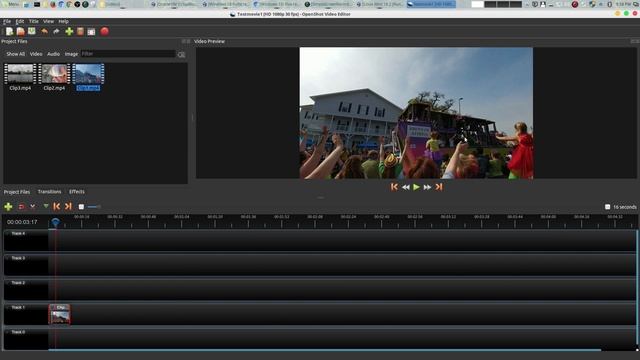Select the Show All filter button
This screenshot has height=360, width=640.
[16, 54]
